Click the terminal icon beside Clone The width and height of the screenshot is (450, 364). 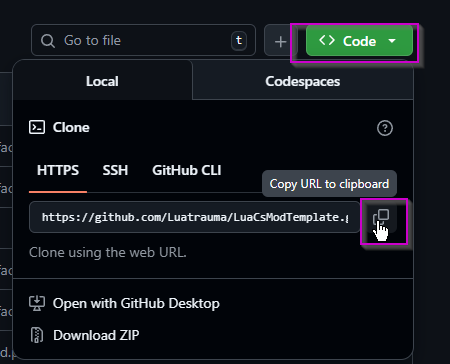coord(37,127)
